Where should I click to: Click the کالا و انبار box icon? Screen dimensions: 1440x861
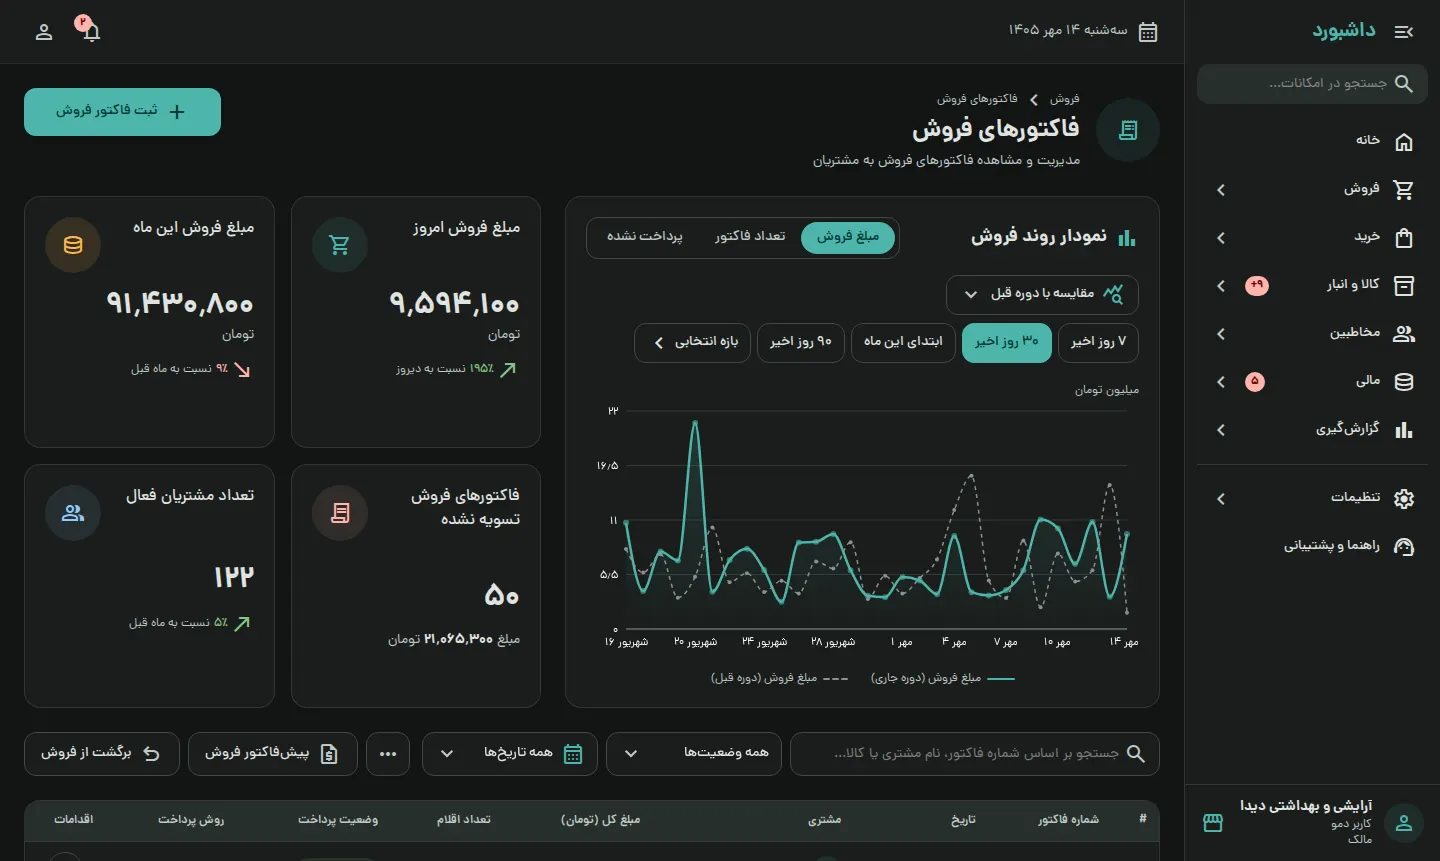[1404, 286]
